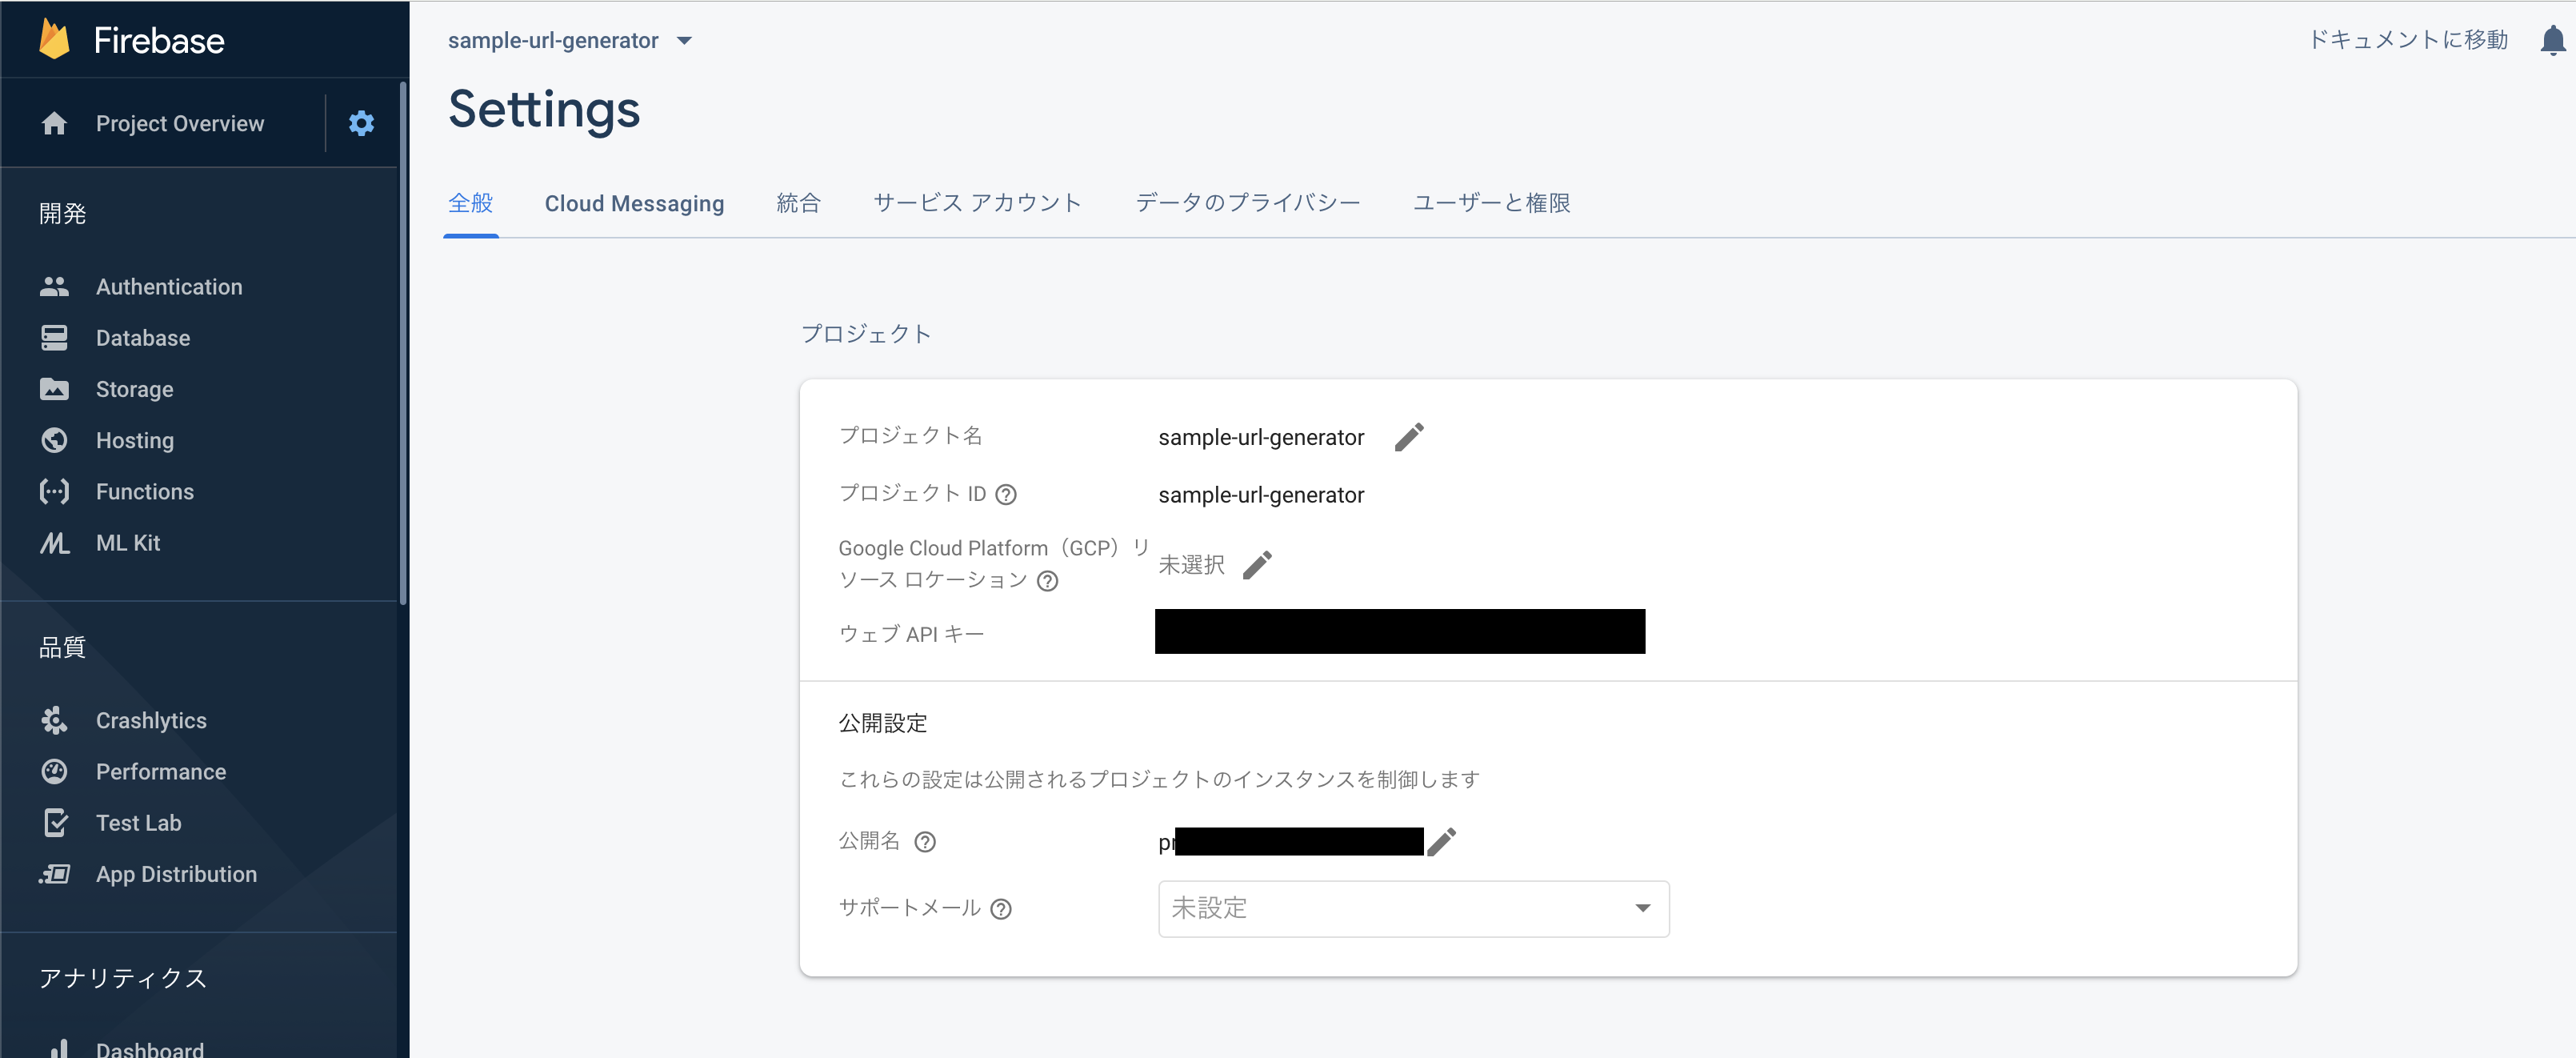Screen dimensions: 2576x1058
Task: Edit the project name pencil icon
Action: (1409, 437)
